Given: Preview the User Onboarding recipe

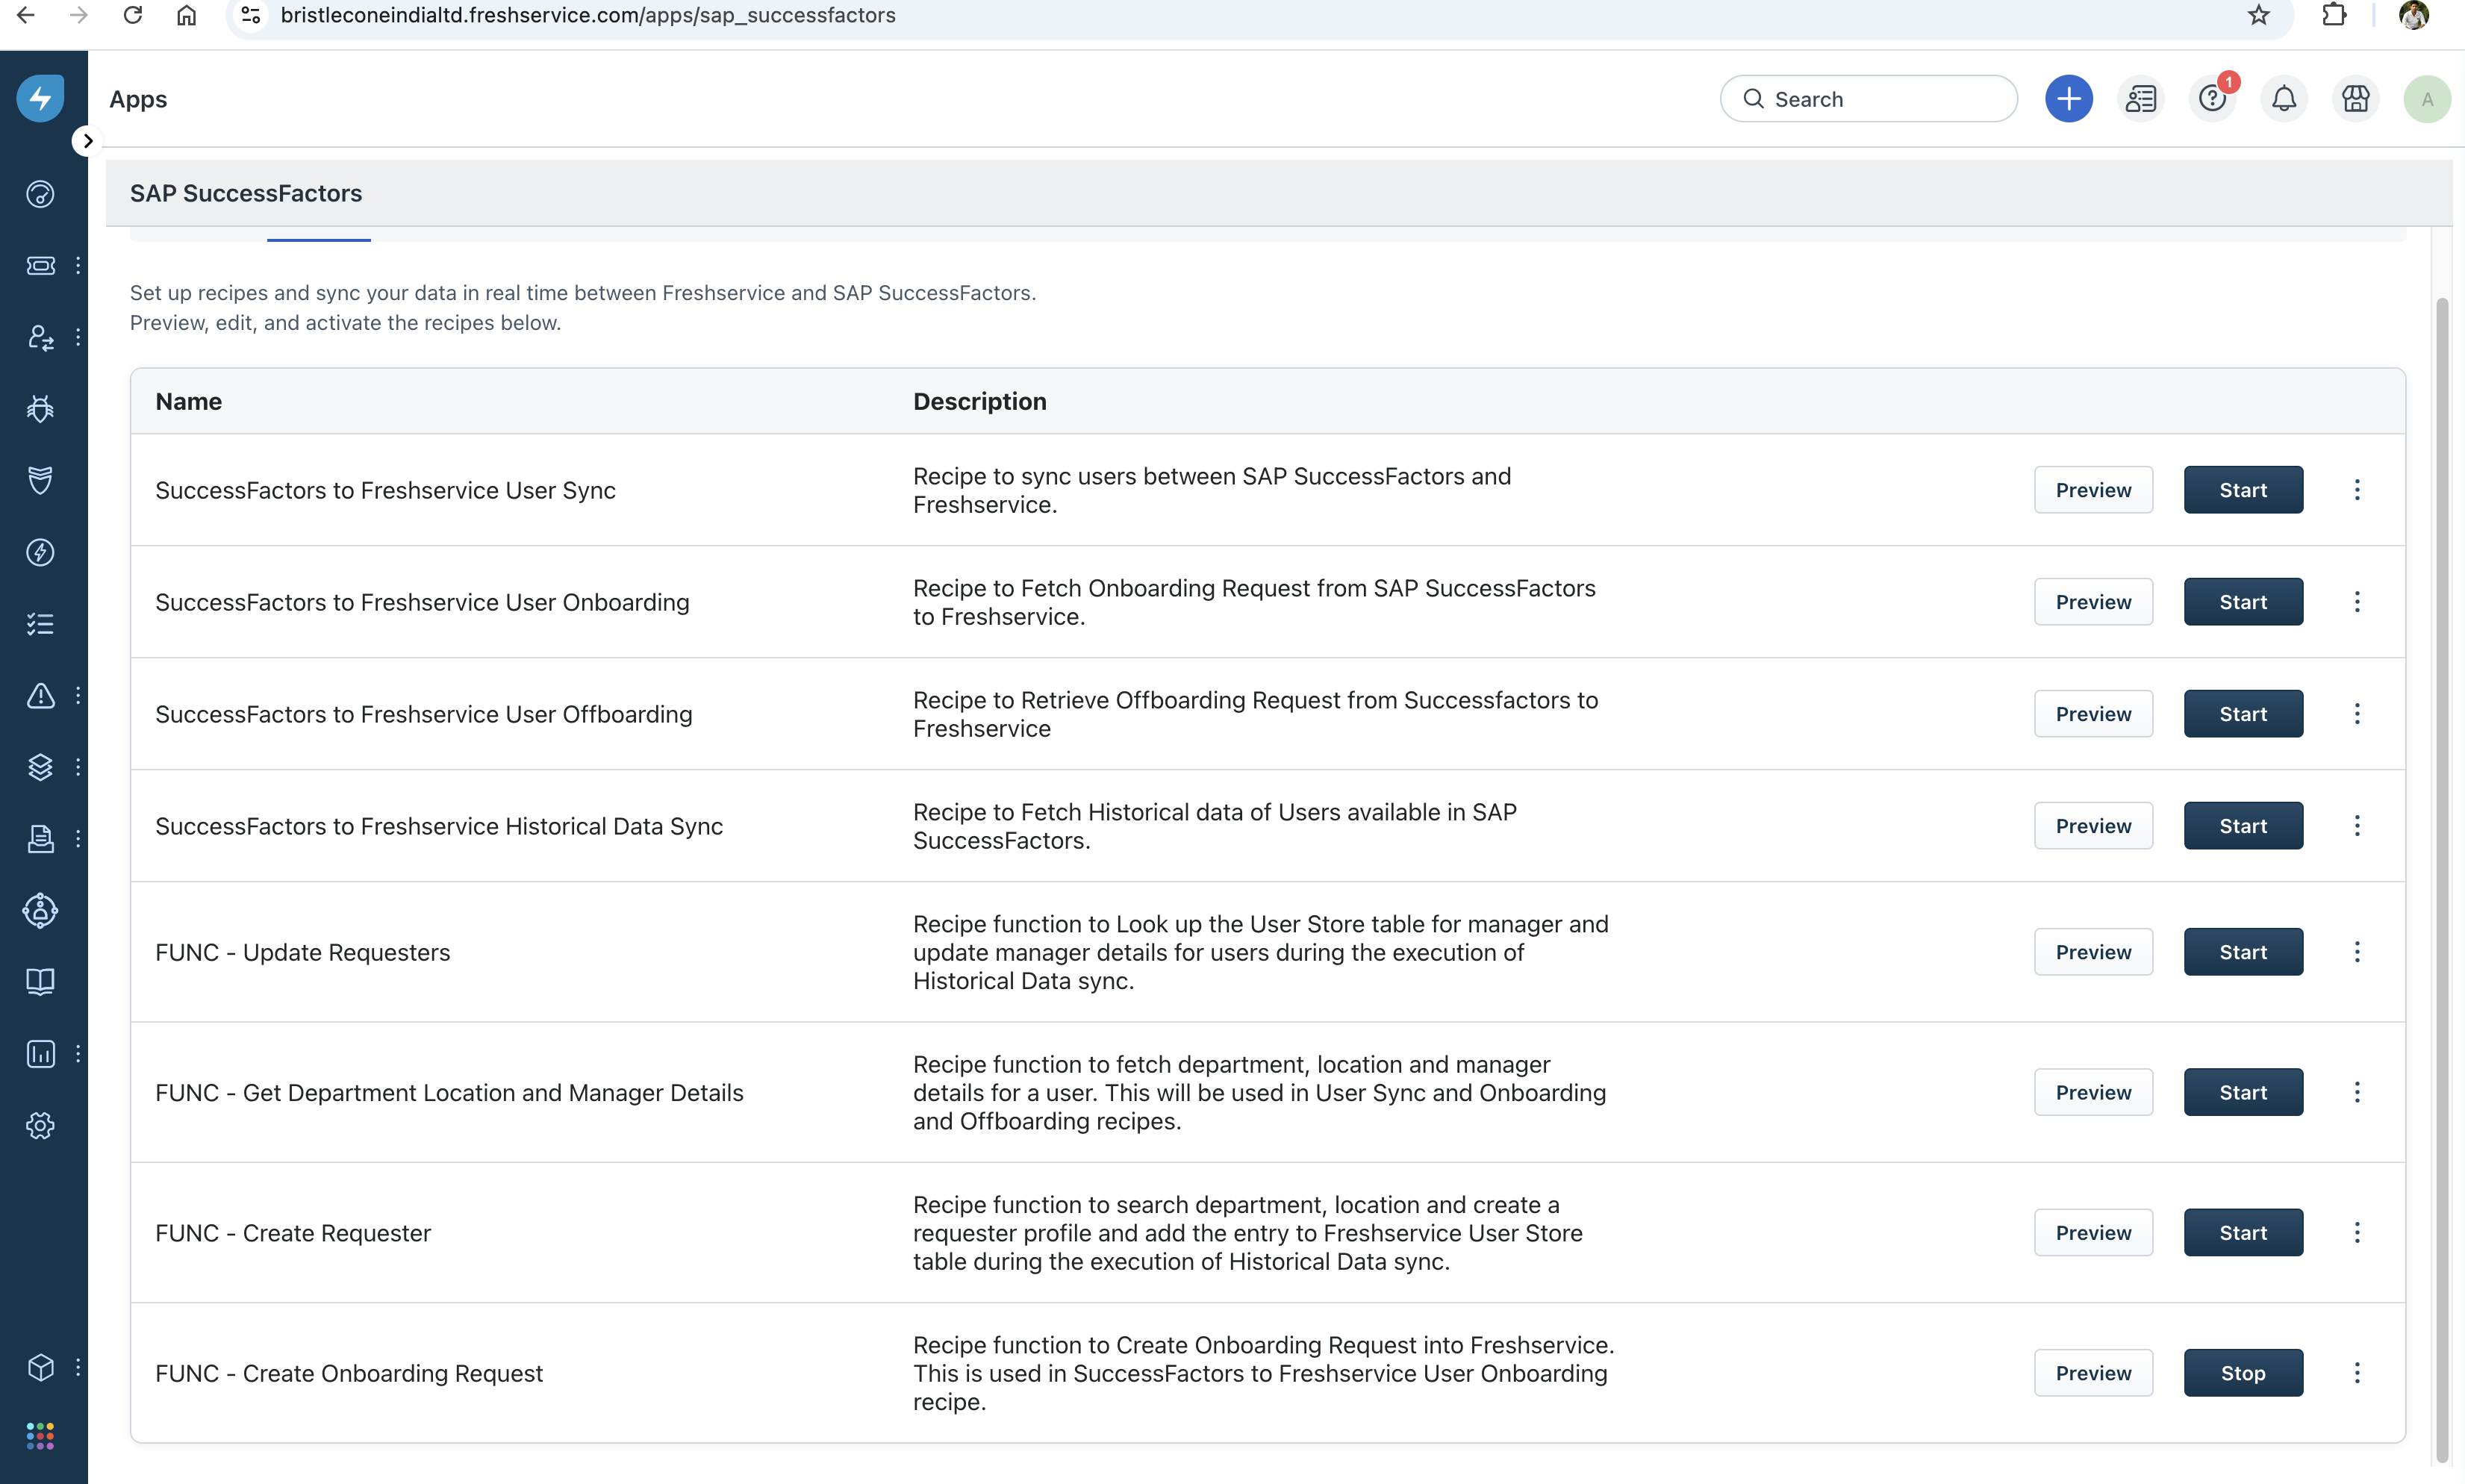Looking at the screenshot, I should [2093, 602].
